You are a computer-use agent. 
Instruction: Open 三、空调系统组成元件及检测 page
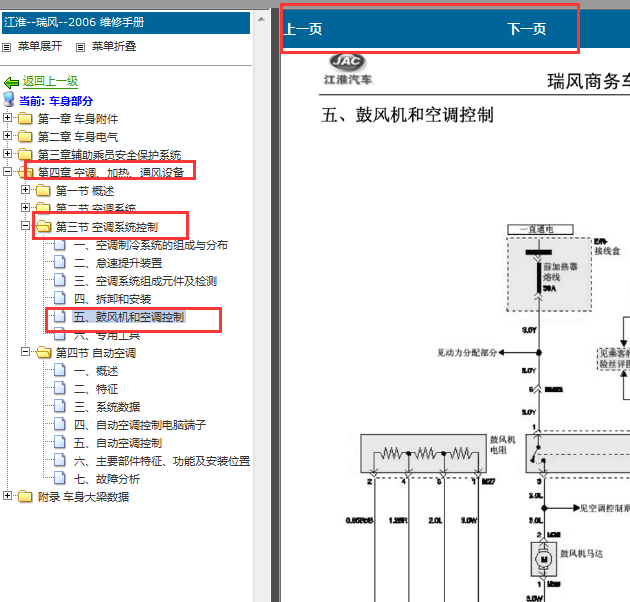145,281
